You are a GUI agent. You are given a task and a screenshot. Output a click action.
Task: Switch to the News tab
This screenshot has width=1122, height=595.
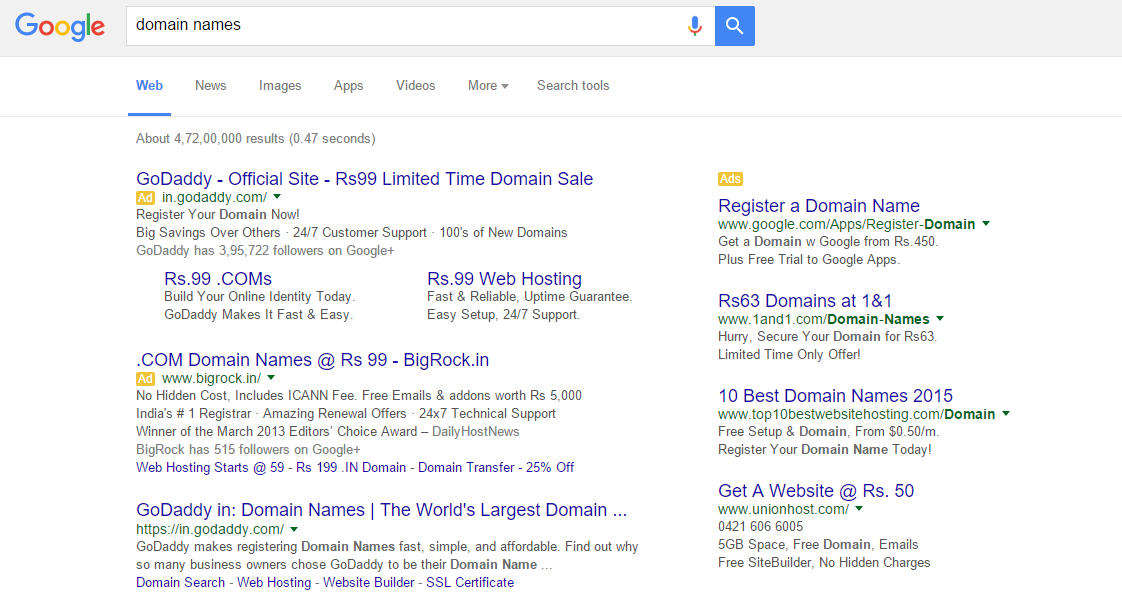click(210, 86)
